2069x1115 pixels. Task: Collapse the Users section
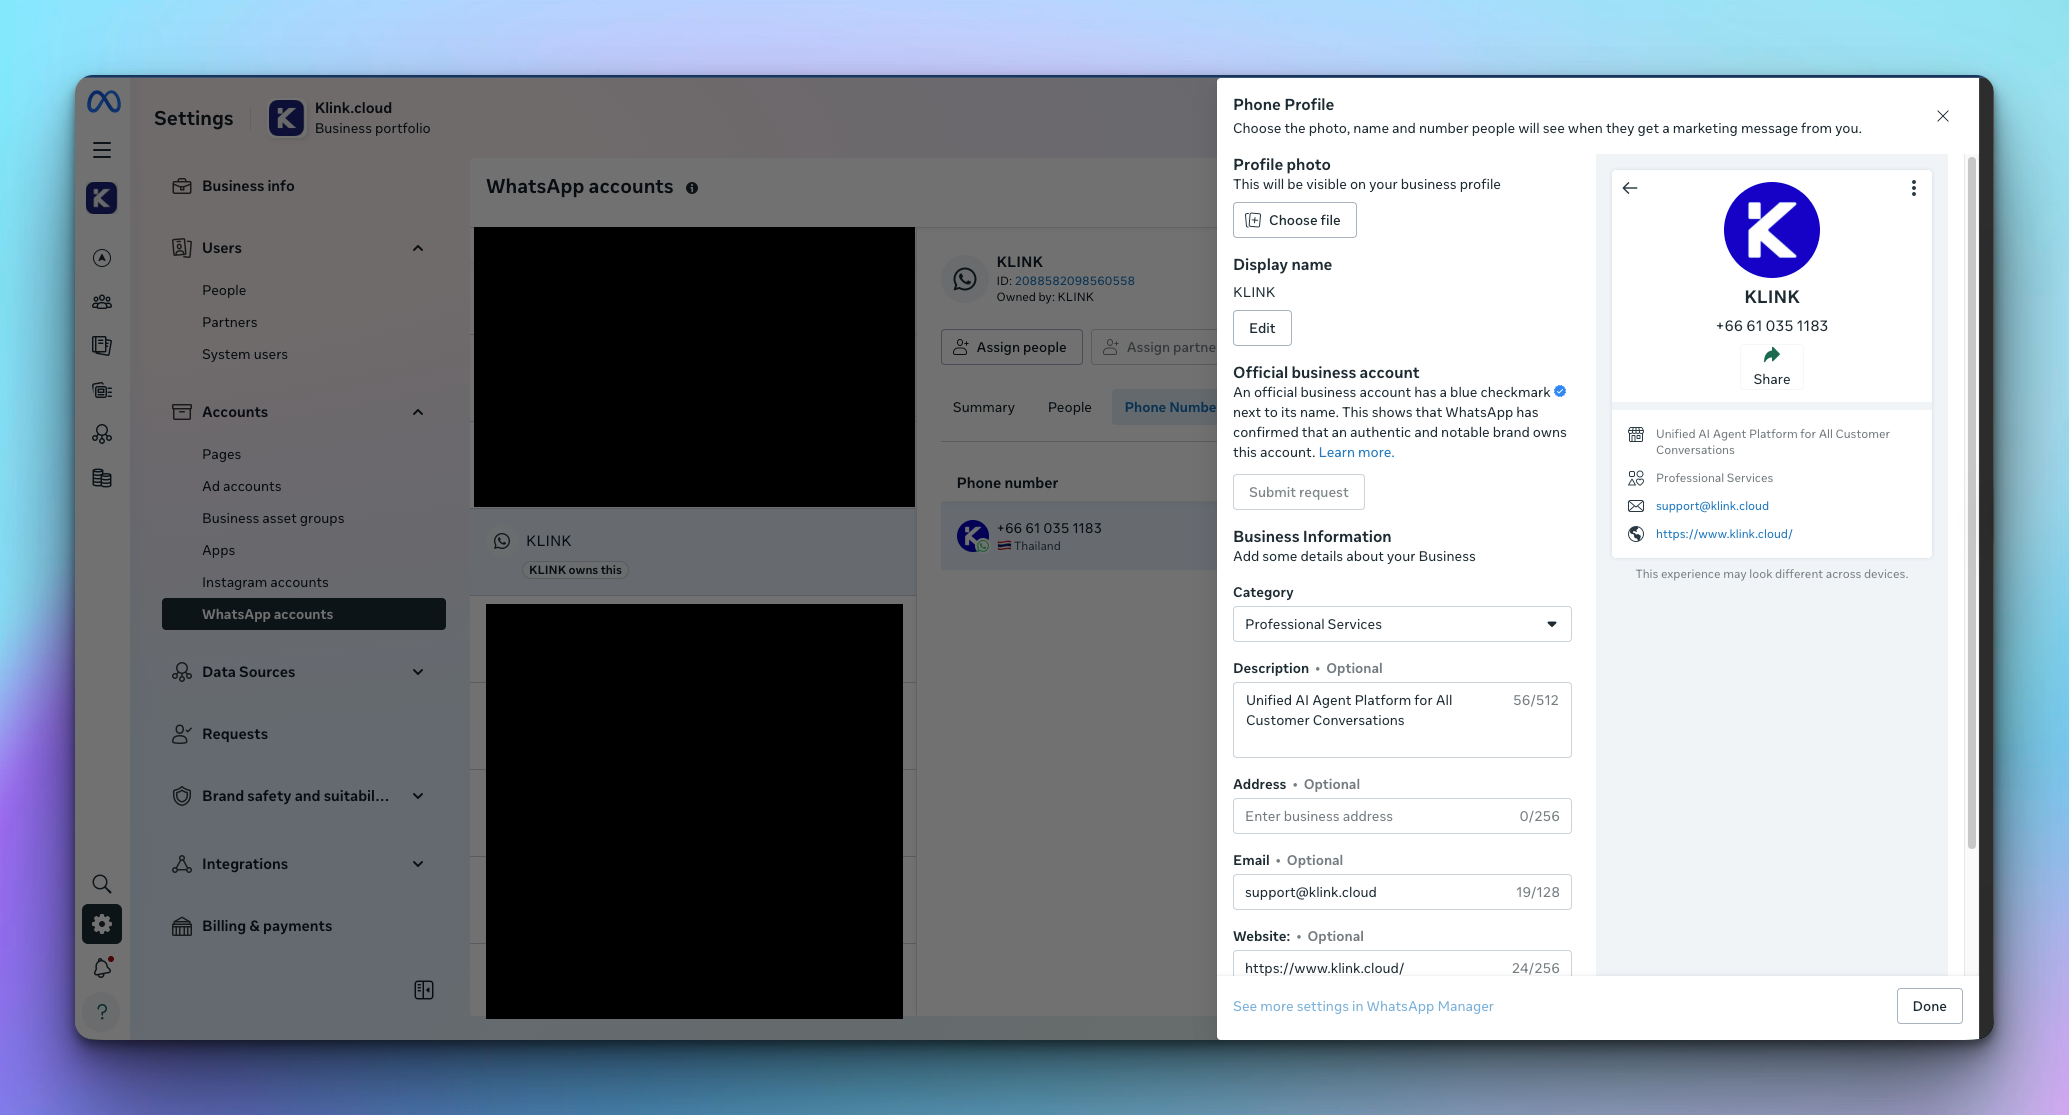coord(418,248)
